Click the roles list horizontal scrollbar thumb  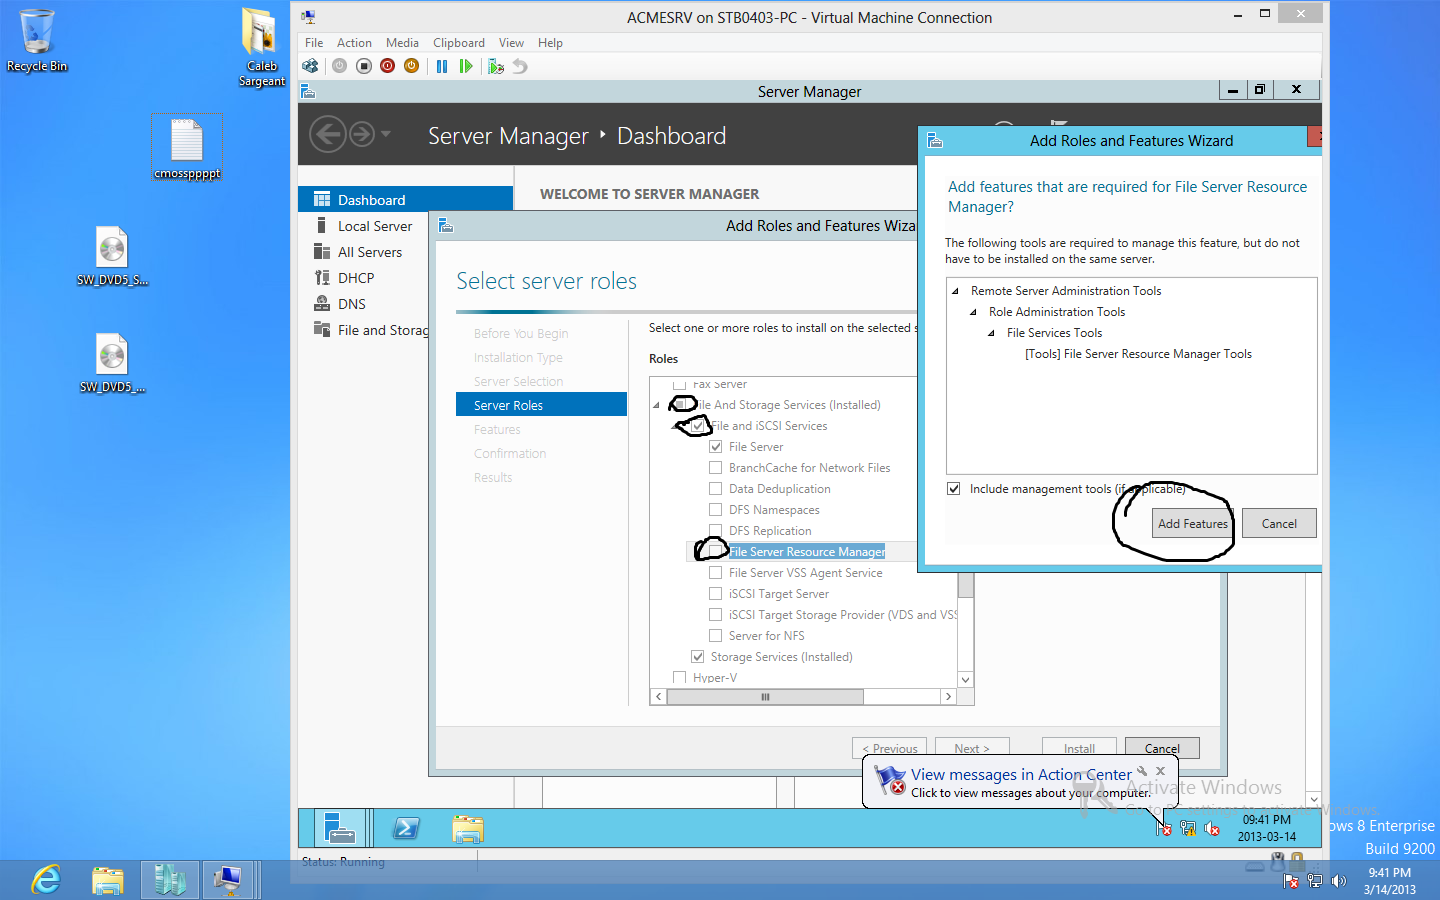click(x=765, y=697)
